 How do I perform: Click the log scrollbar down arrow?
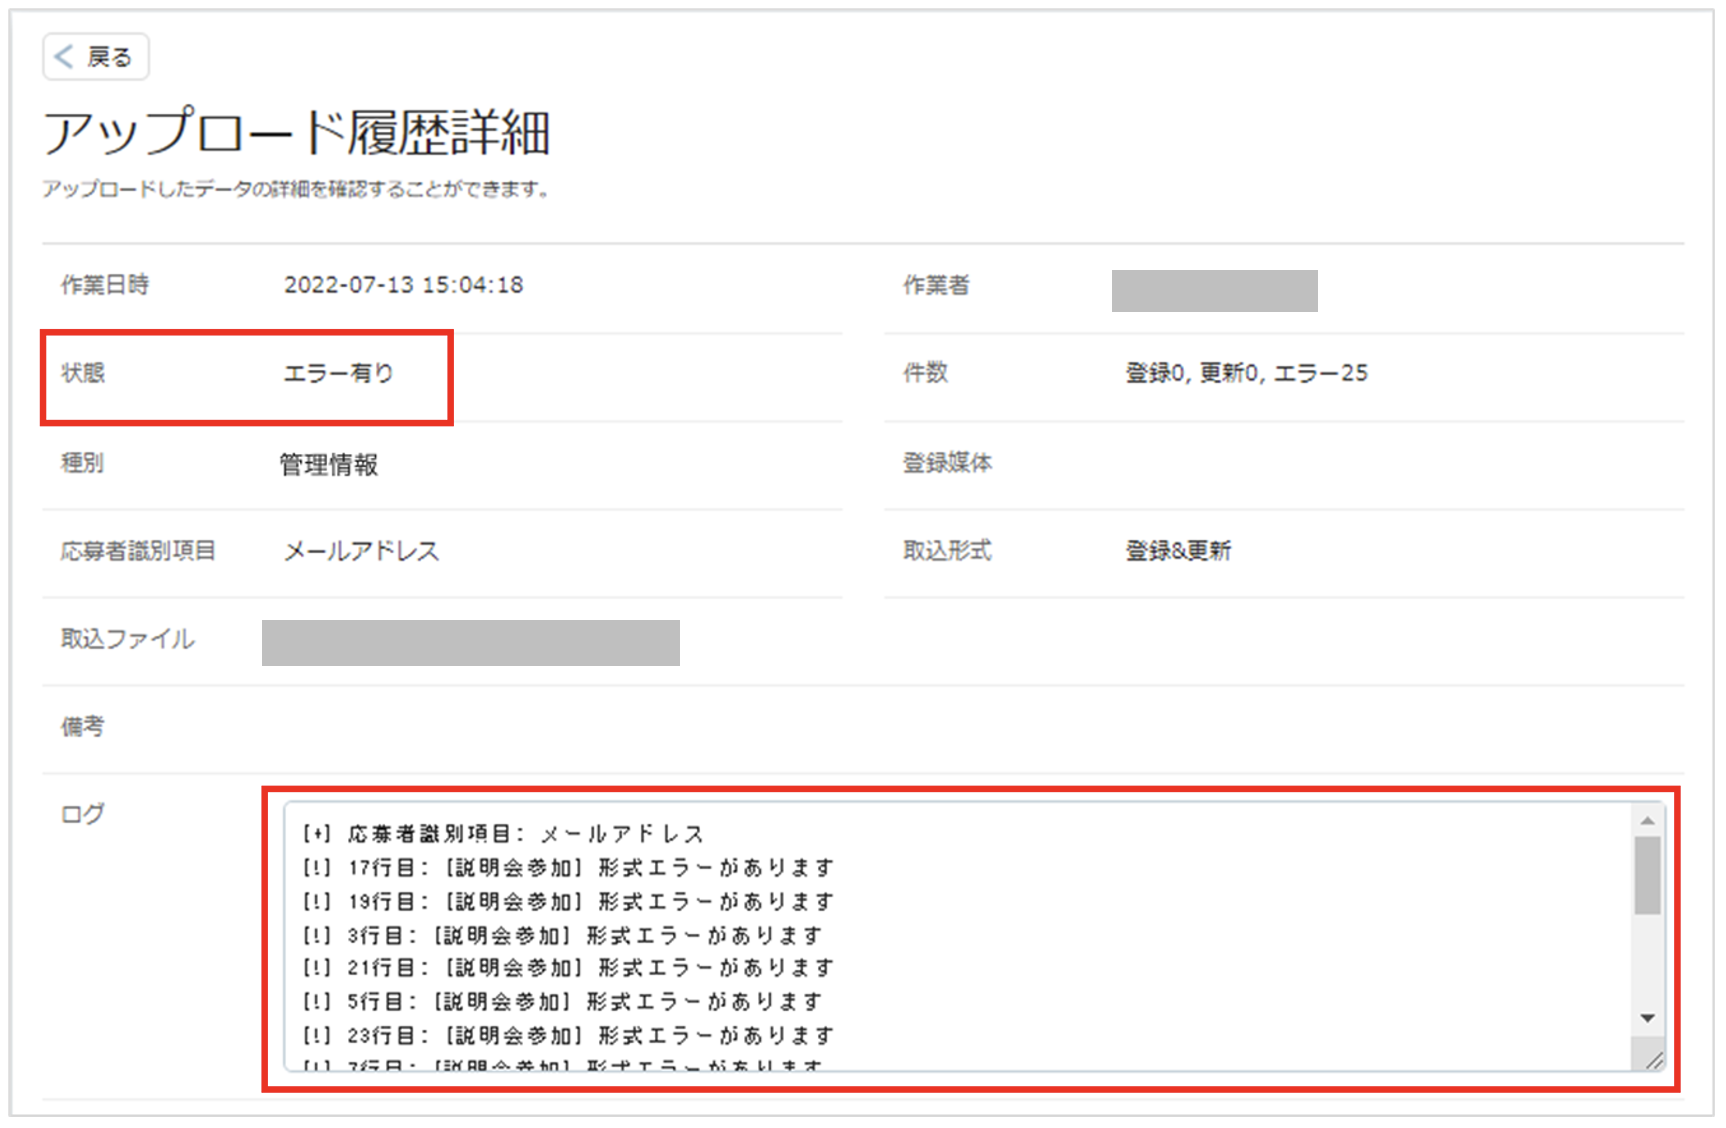coord(1647,1018)
